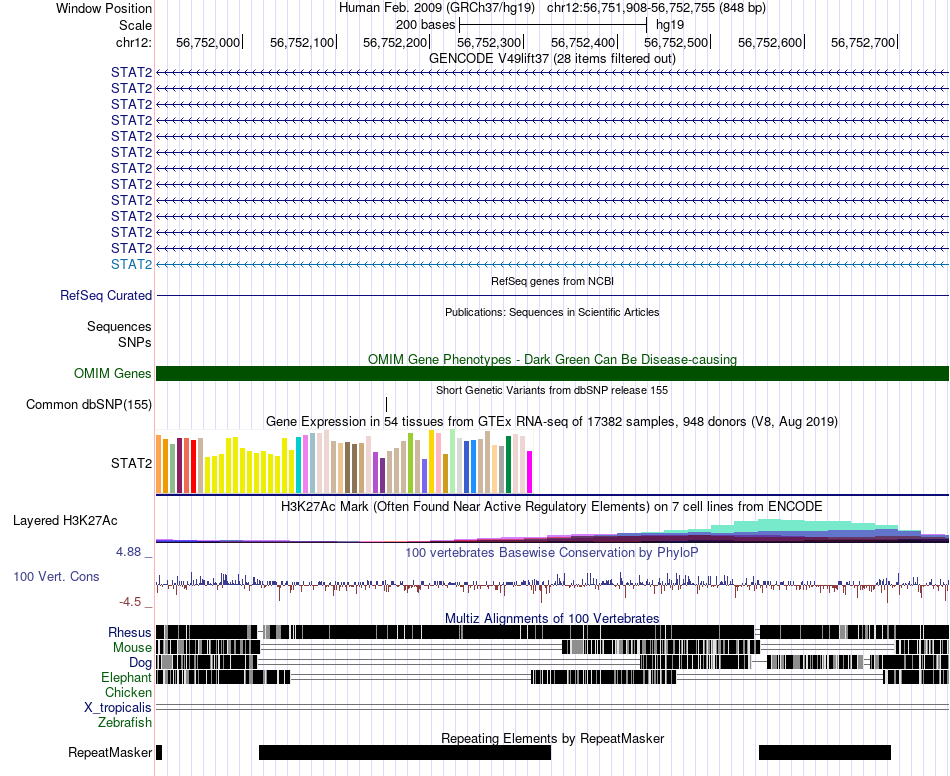Open the GTEx STAT2 expression bar chart

(x=344, y=462)
